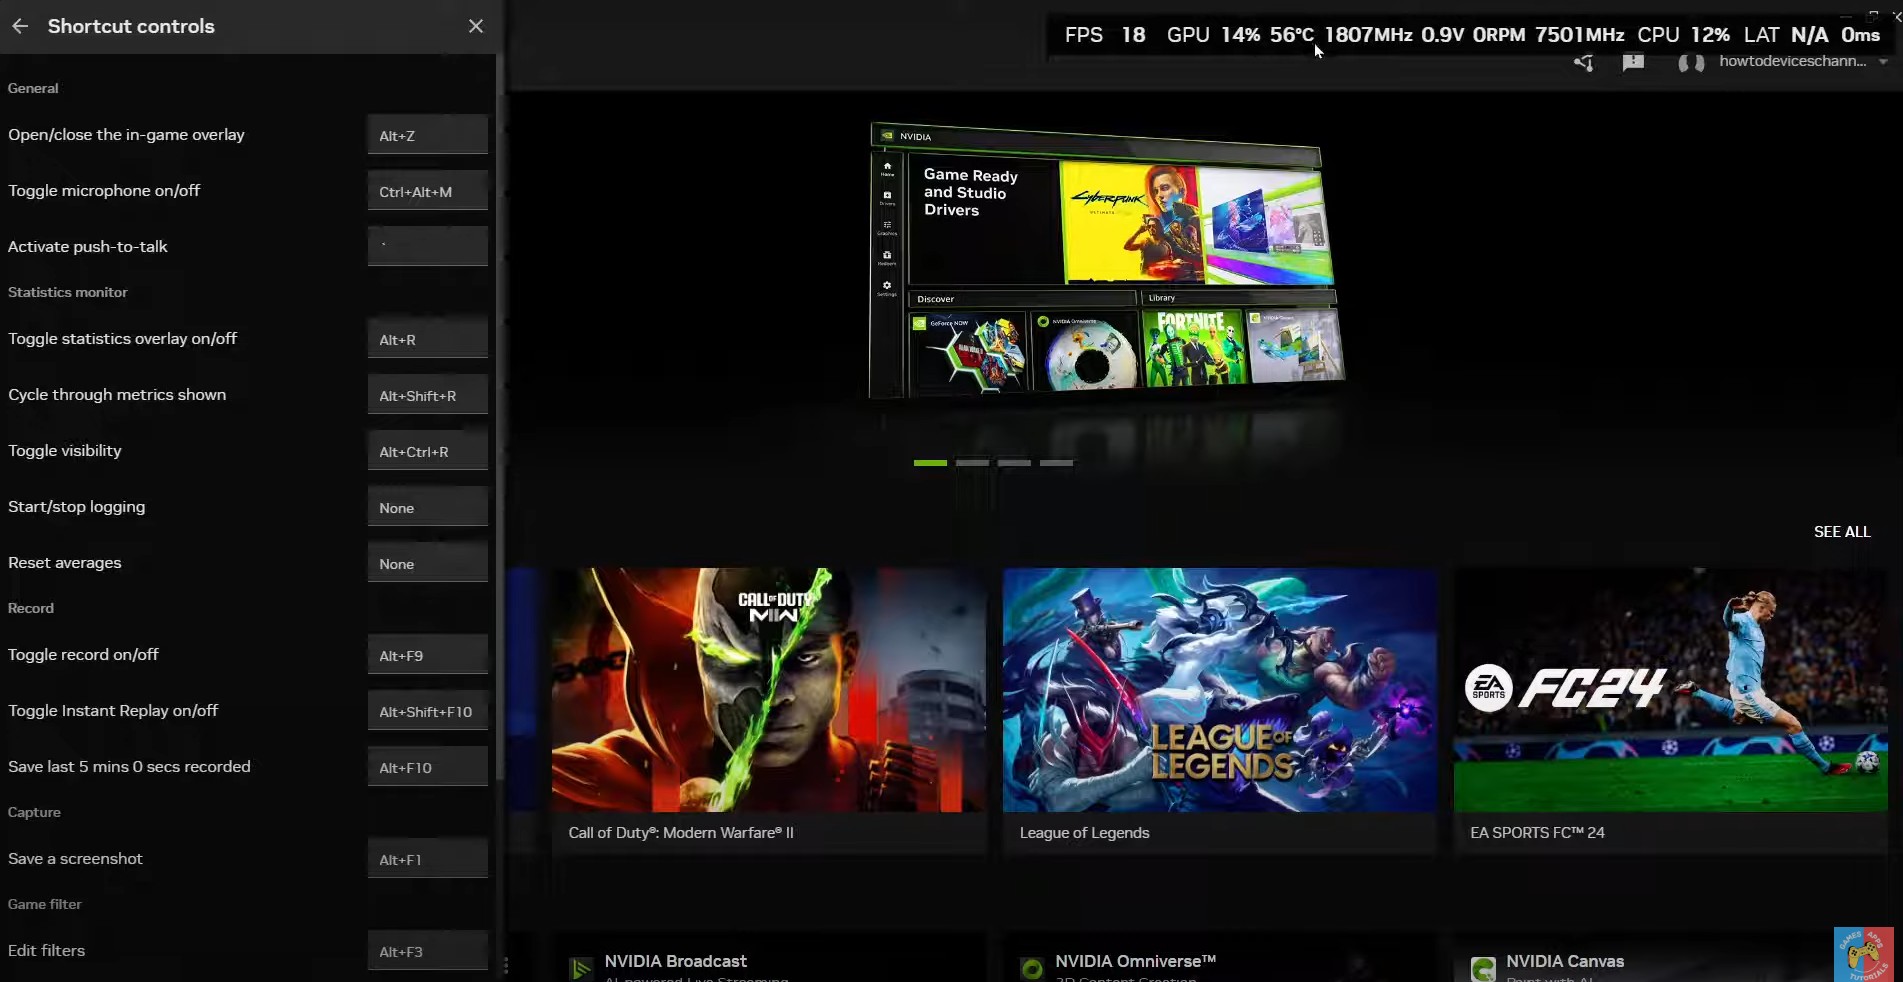Edit the Save a screenshot Alt+F1 shortcut
Viewport: 1903px width, 982px height.
[x=427, y=859]
